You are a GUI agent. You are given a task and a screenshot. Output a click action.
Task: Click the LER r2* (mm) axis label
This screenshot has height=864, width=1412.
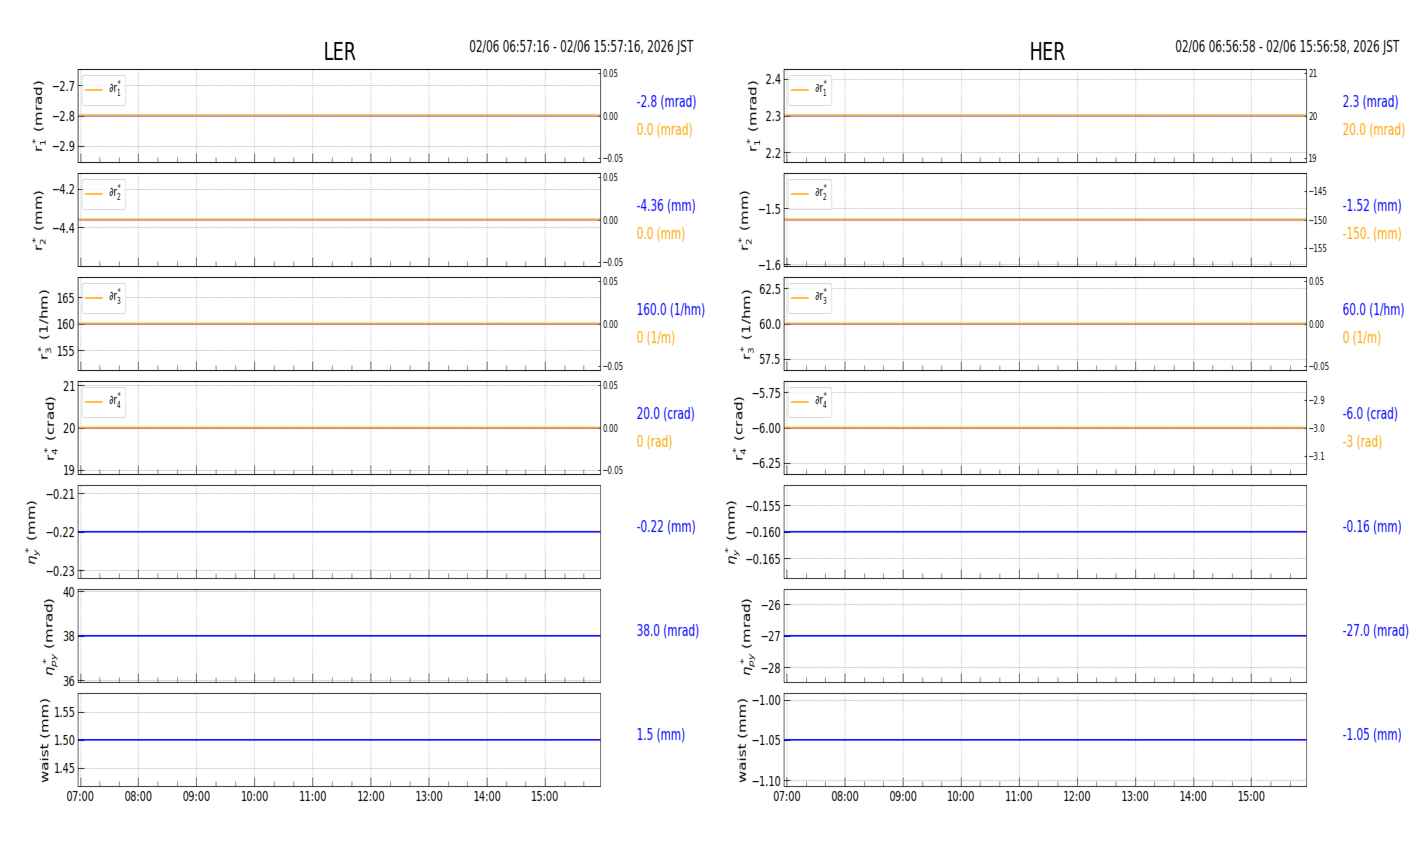point(39,220)
